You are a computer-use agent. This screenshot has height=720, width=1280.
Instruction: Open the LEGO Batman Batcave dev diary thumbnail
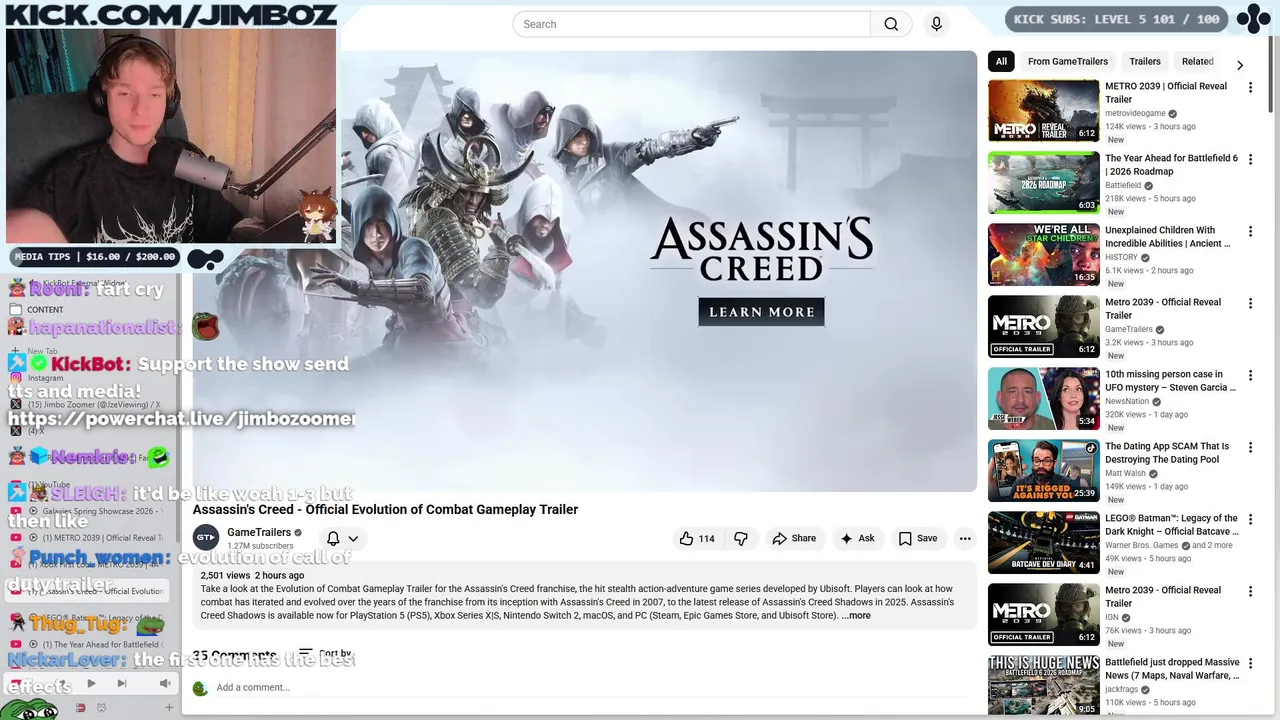pyautogui.click(x=1044, y=543)
